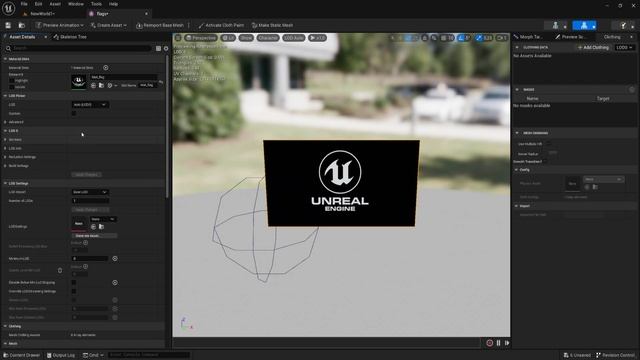
Task: Open the LOD picker dropdown
Action: pos(90,105)
